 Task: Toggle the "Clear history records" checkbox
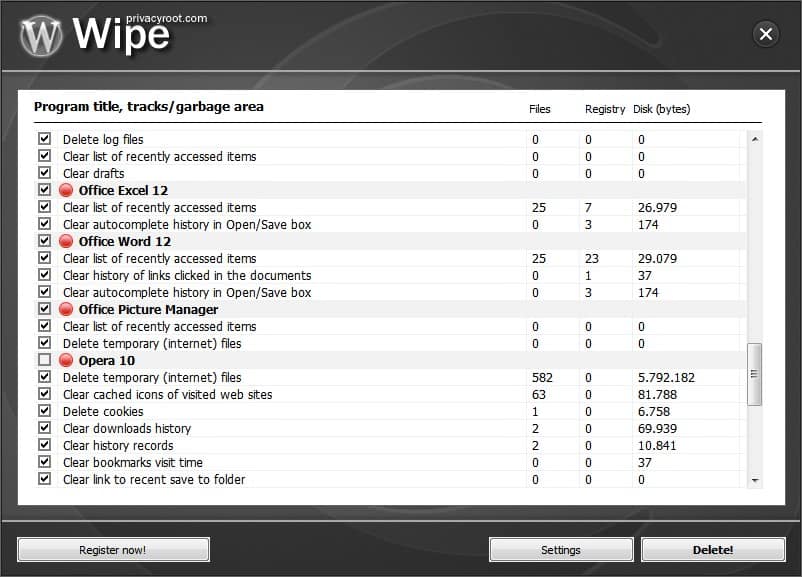tap(44, 445)
